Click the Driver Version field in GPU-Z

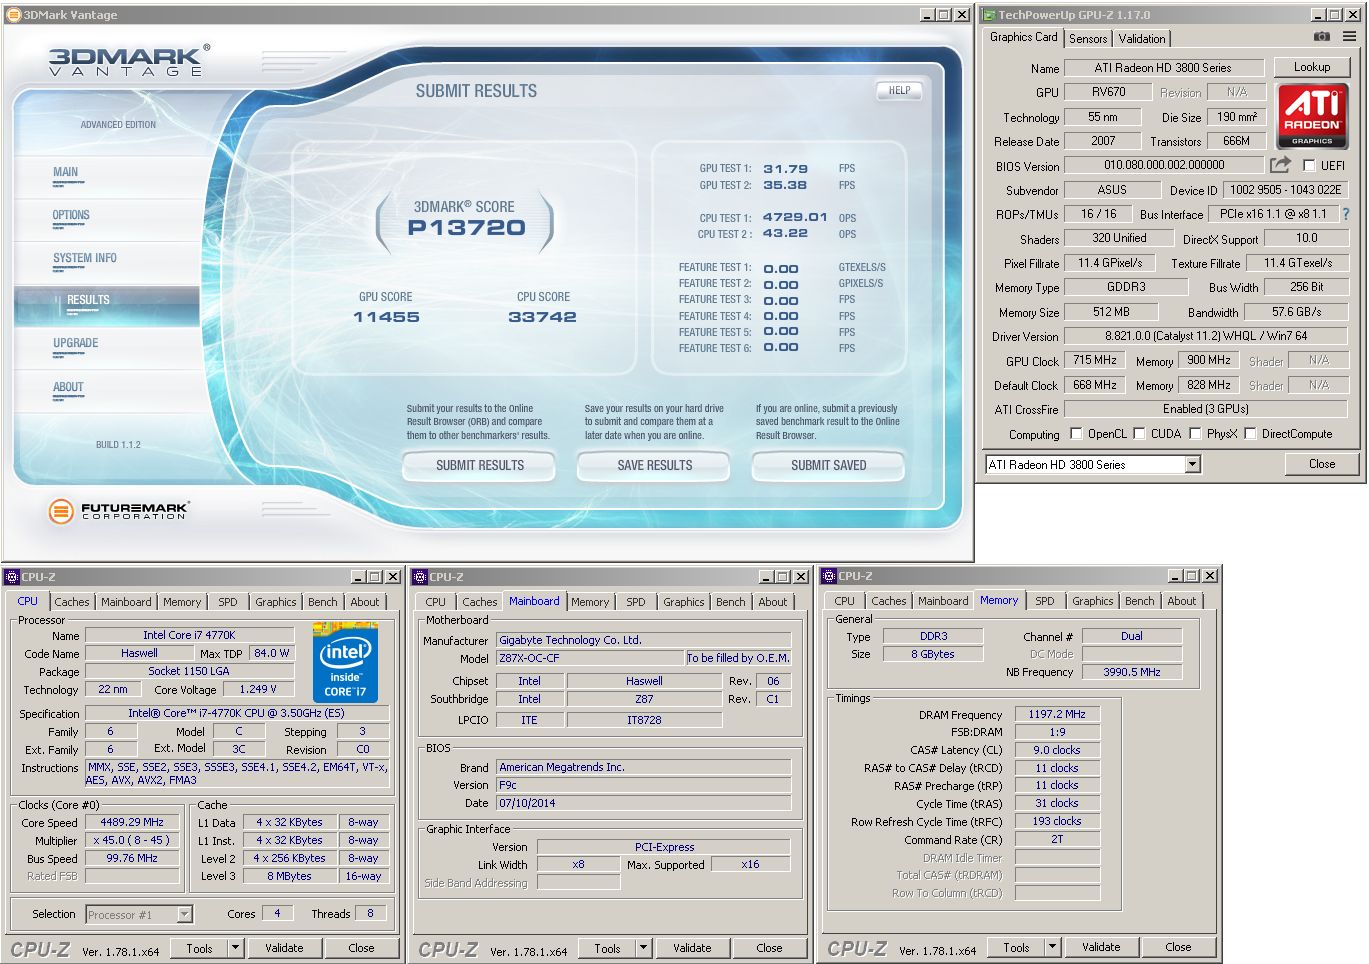coord(1206,336)
